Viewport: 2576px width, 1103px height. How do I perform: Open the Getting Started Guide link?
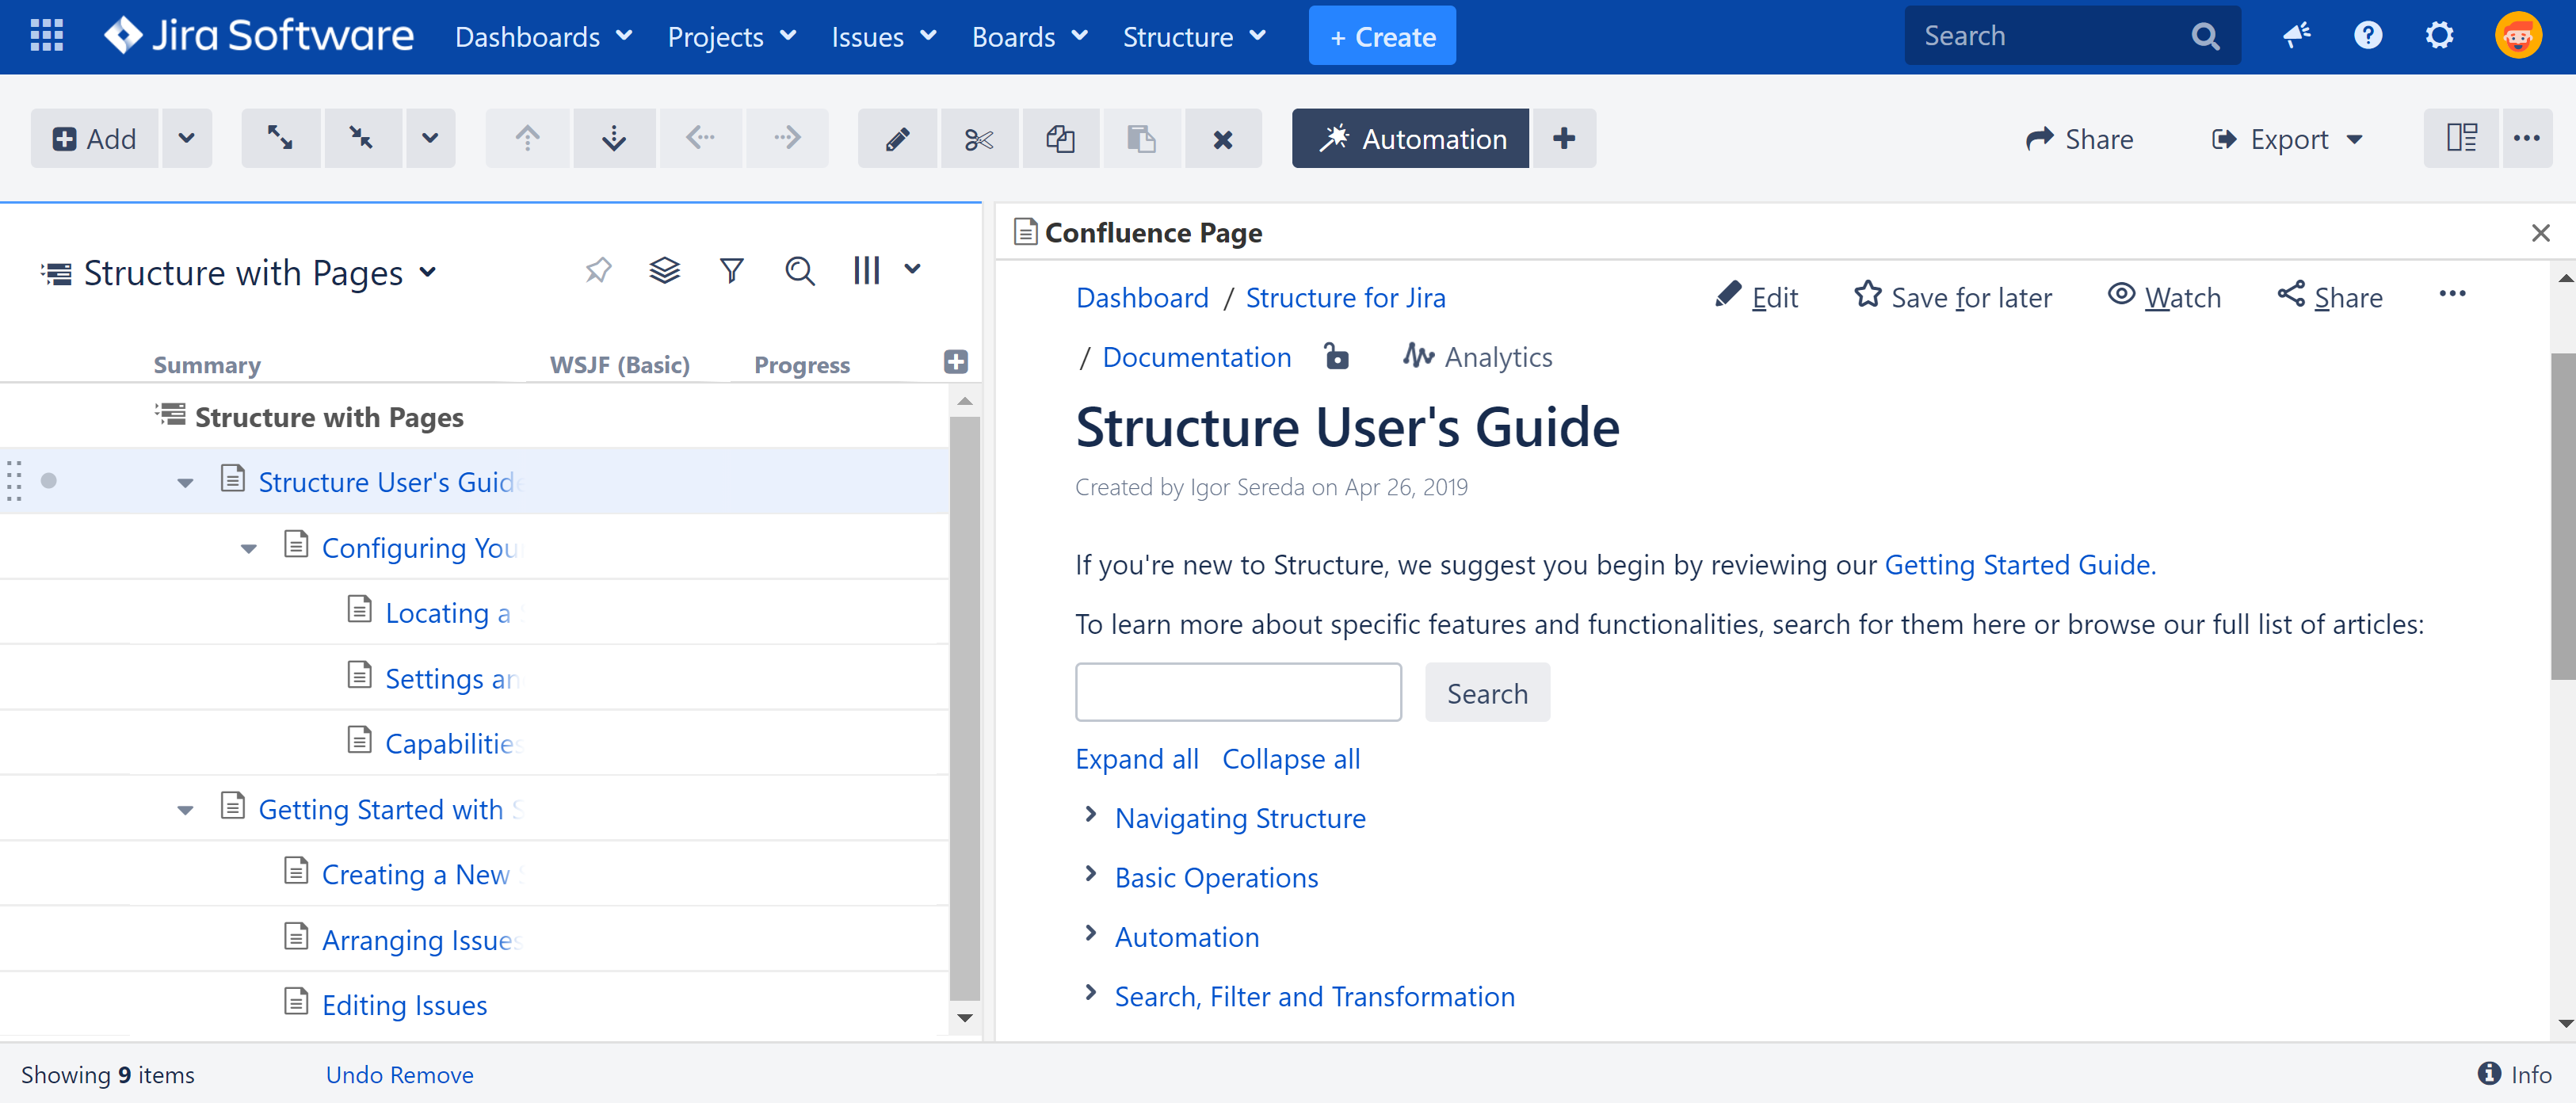click(2019, 564)
